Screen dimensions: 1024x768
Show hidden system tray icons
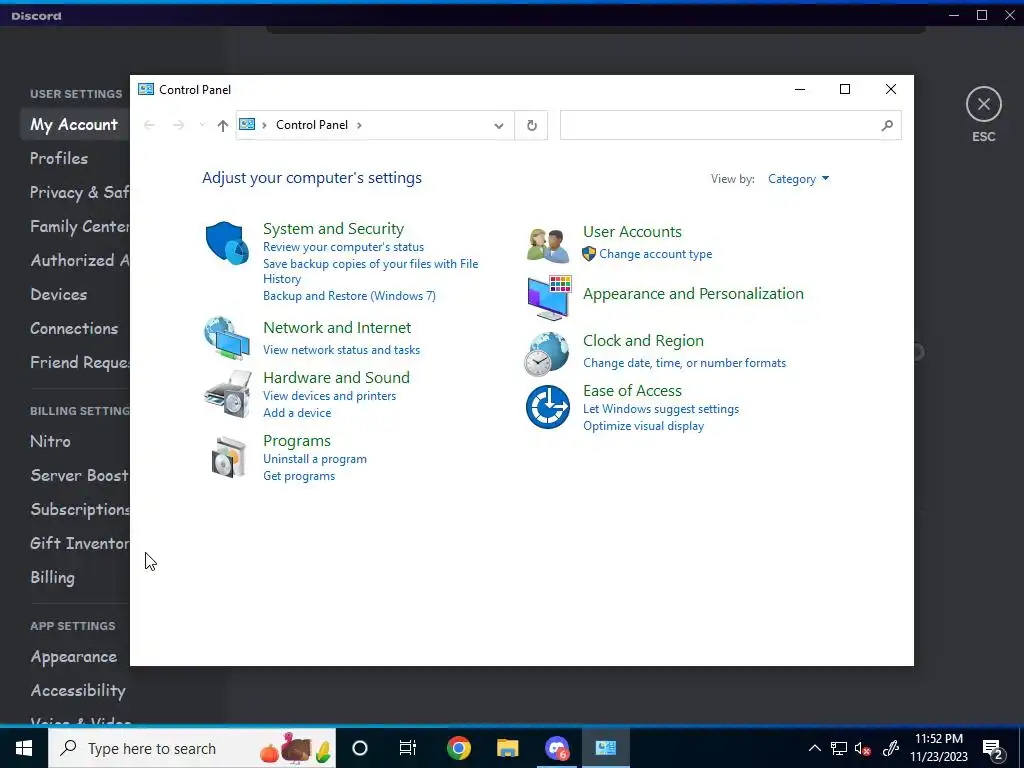click(814, 748)
